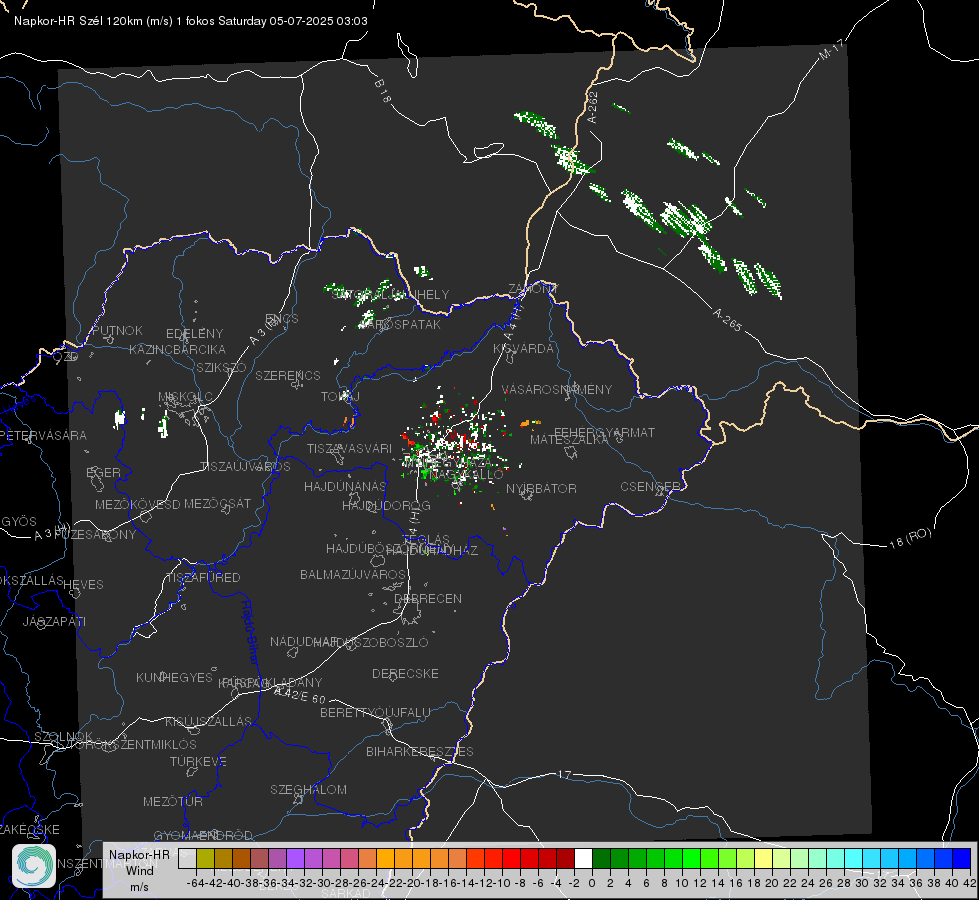Click the EGER city label
Image resolution: width=979 pixels, height=900 pixels.
click(103, 472)
